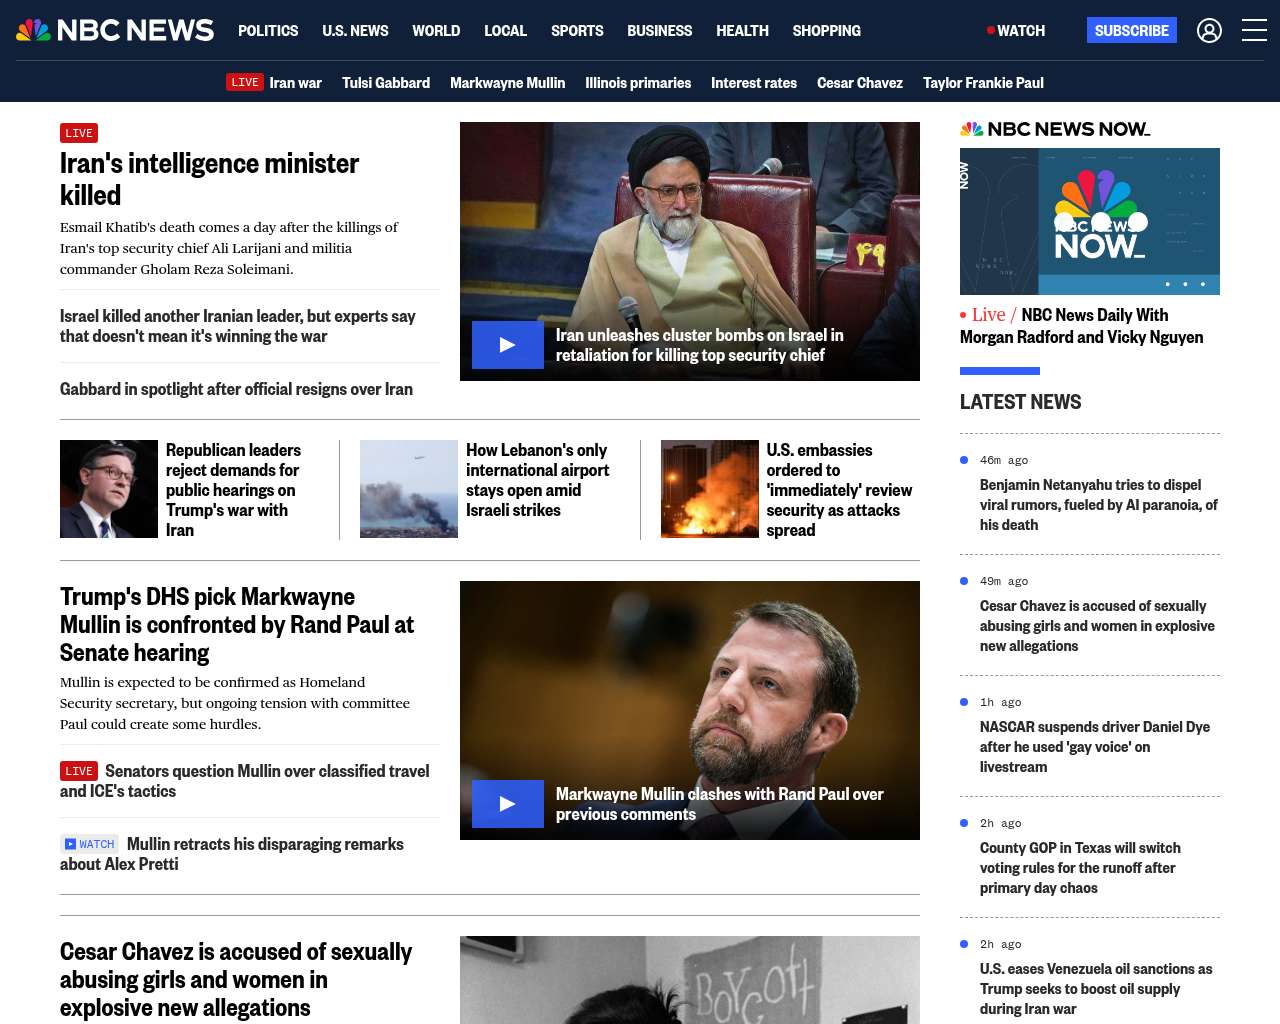Click the Watch live link in header
This screenshot has height=1024, width=1280.
(x=1016, y=30)
